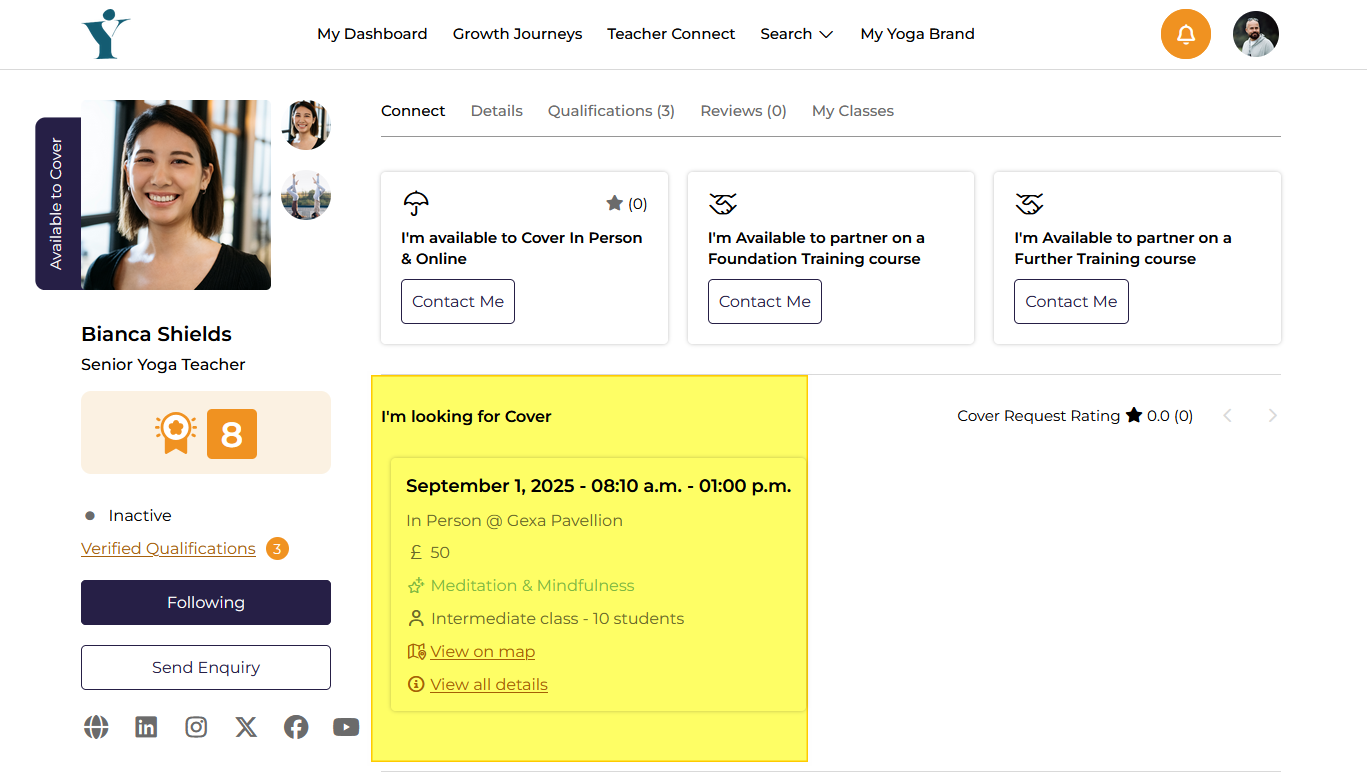Screen dimensions: 1367x784
Task: Open Bianca's Facebook icon
Action: coord(296,727)
